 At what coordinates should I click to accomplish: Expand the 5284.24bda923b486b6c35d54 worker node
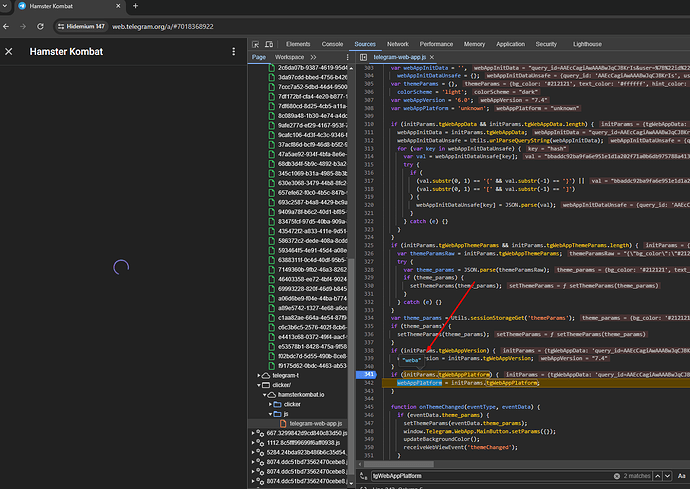point(253,452)
